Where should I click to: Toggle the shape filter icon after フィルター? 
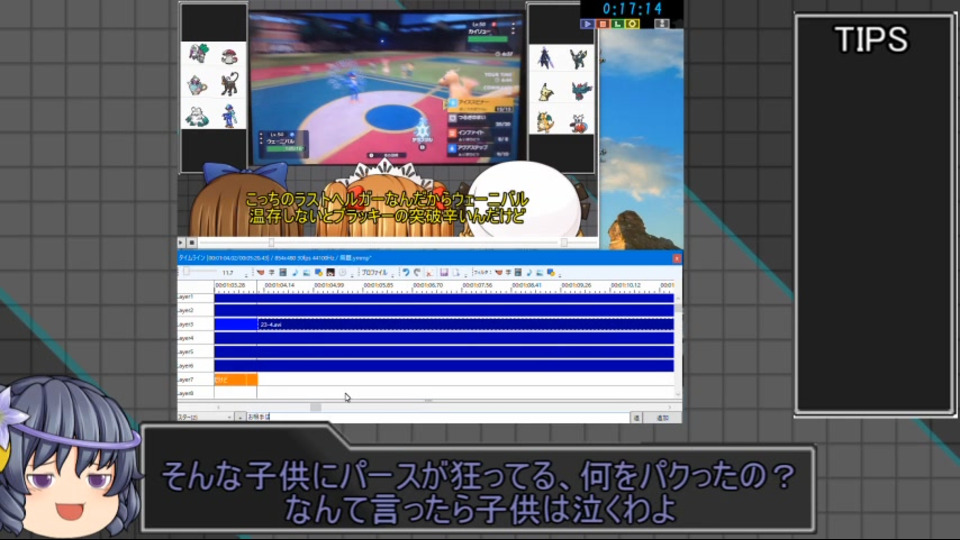coord(550,272)
